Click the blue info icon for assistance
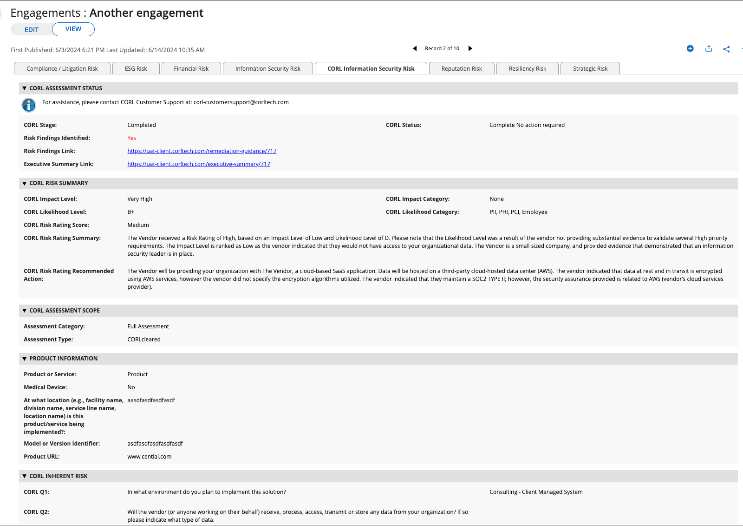 (x=28, y=105)
